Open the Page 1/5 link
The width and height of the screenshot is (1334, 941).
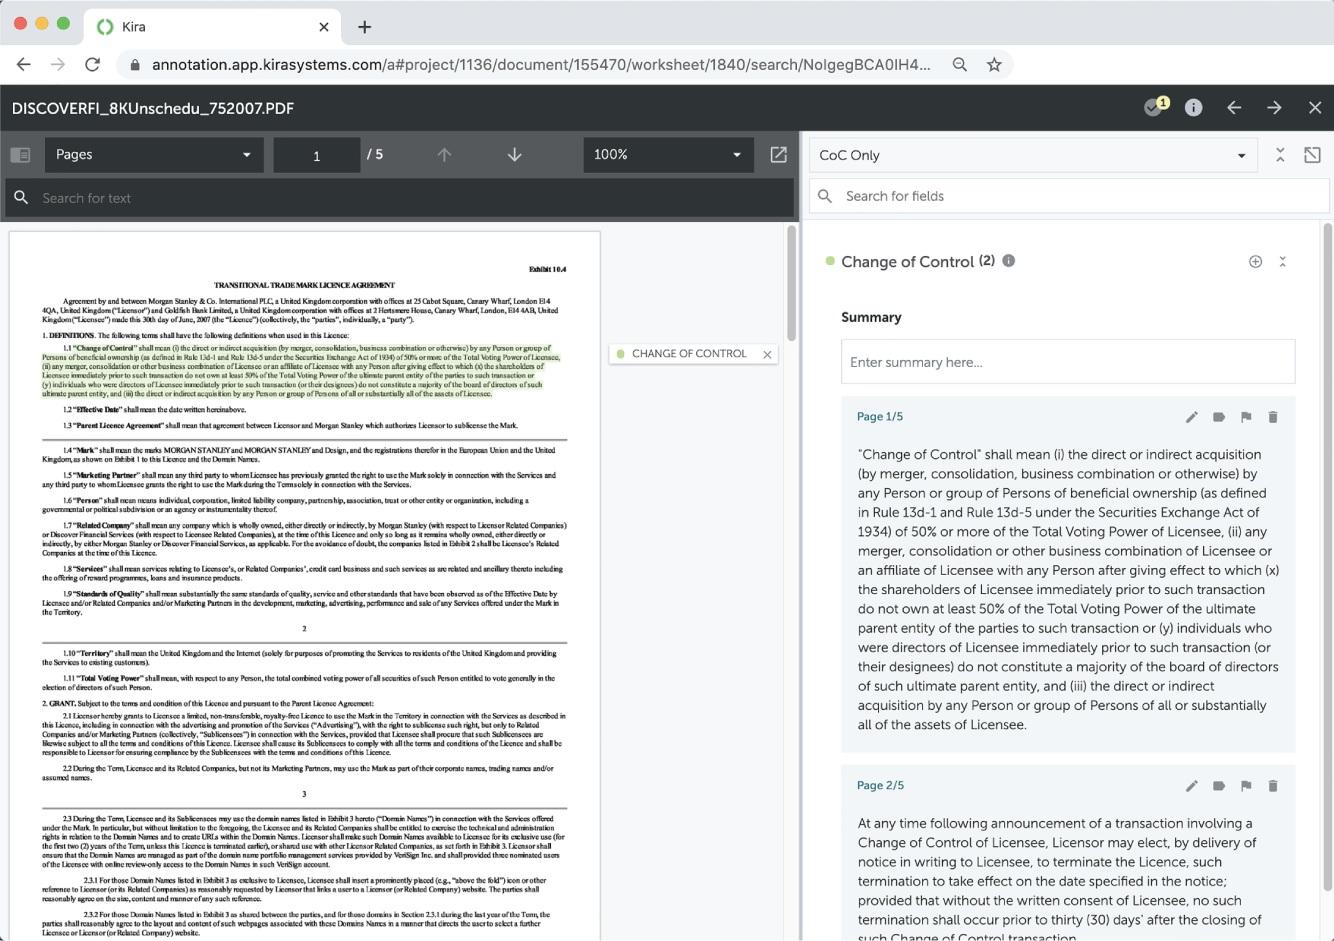pyautogui.click(x=880, y=417)
